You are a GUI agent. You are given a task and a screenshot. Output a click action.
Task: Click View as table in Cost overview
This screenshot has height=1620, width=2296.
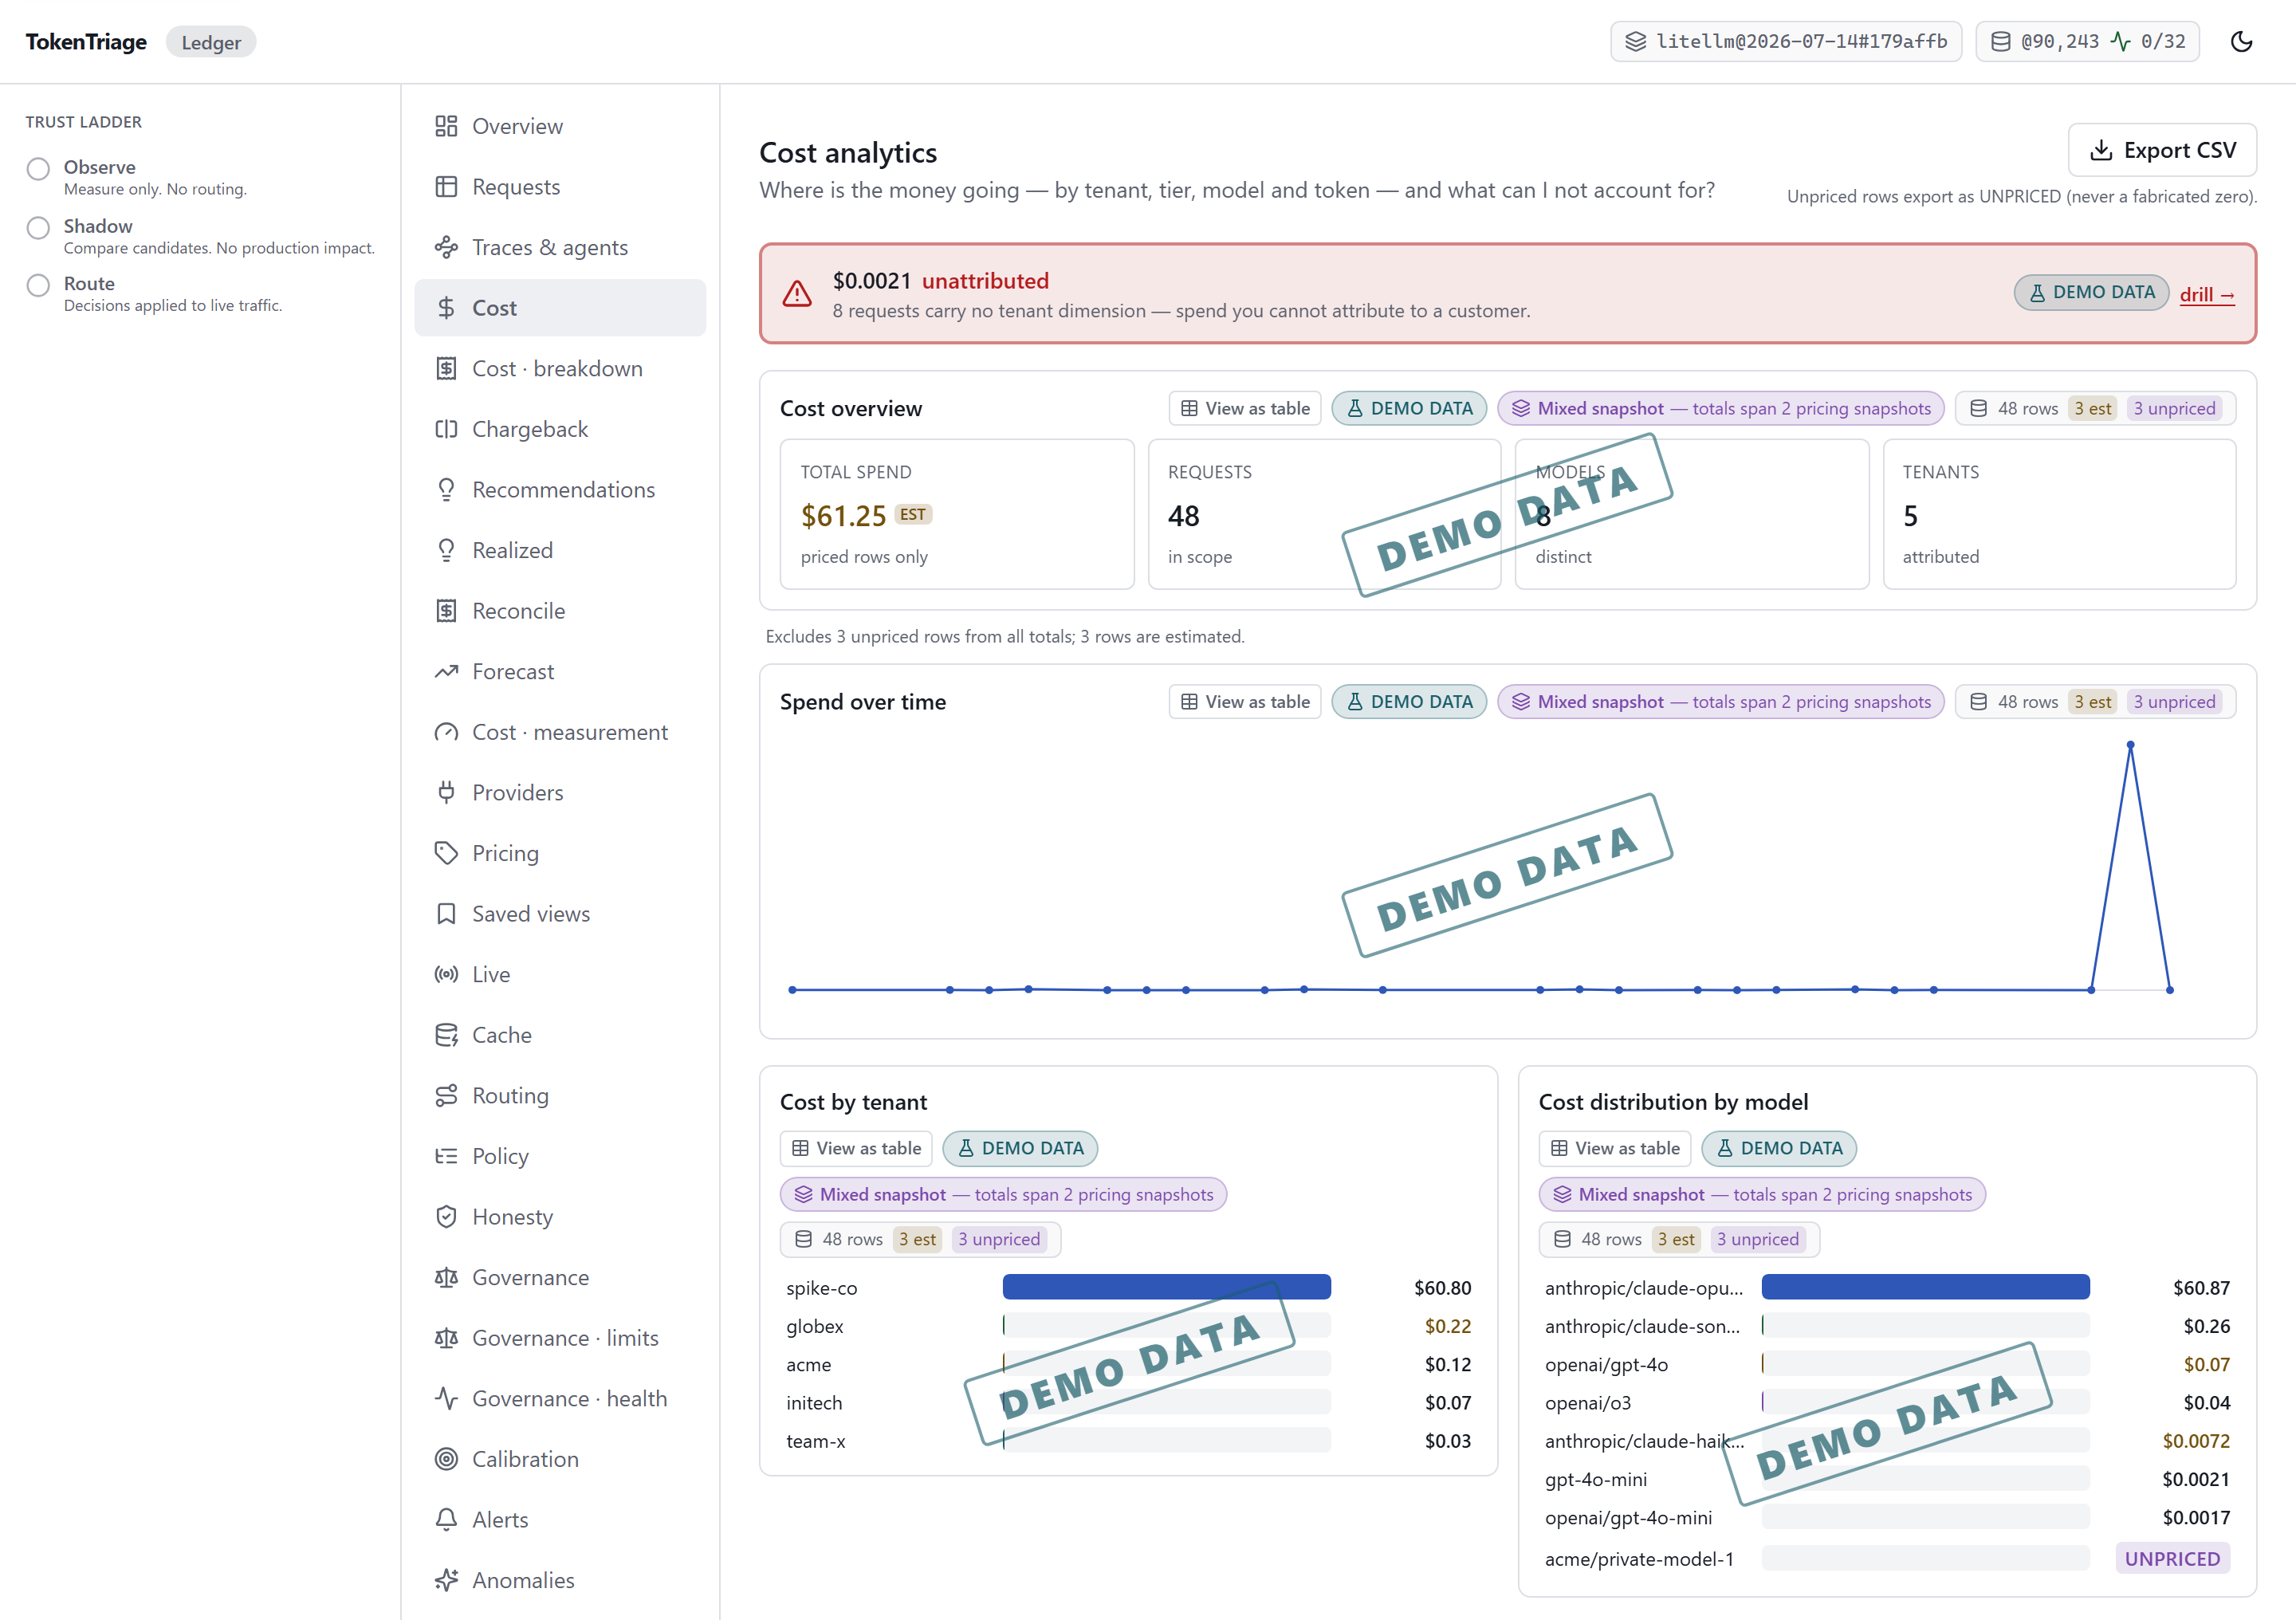pos(1245,408)
